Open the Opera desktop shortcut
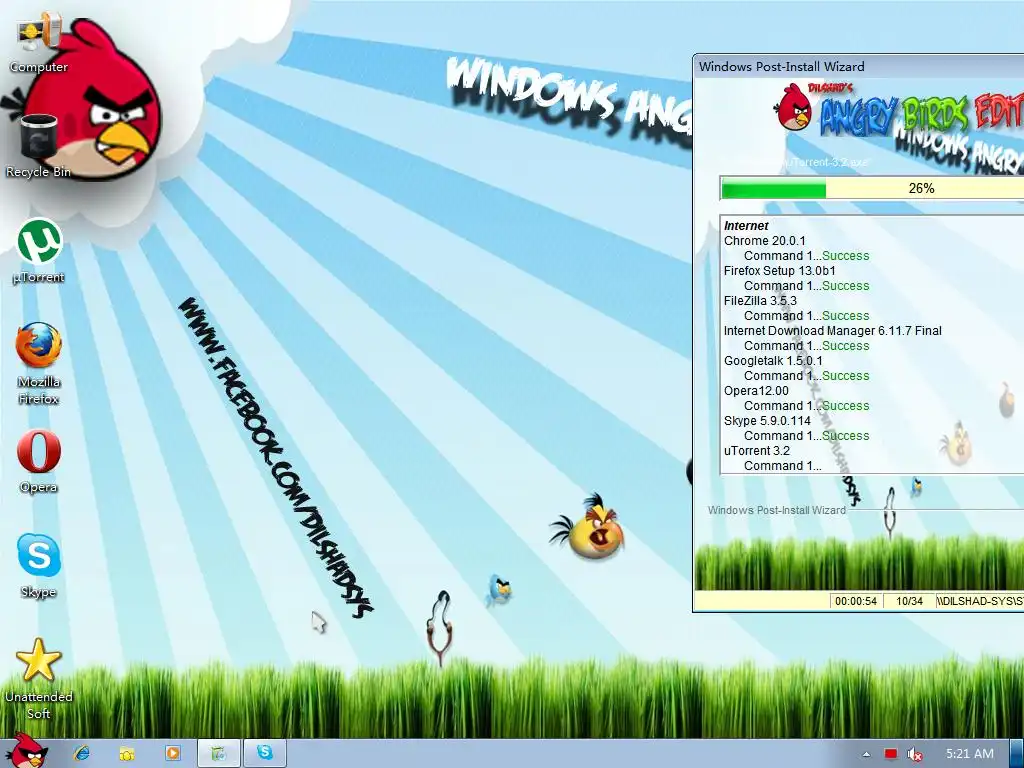Image resolution: width=1024 pixels, height=768 pixels. point(39,461)
